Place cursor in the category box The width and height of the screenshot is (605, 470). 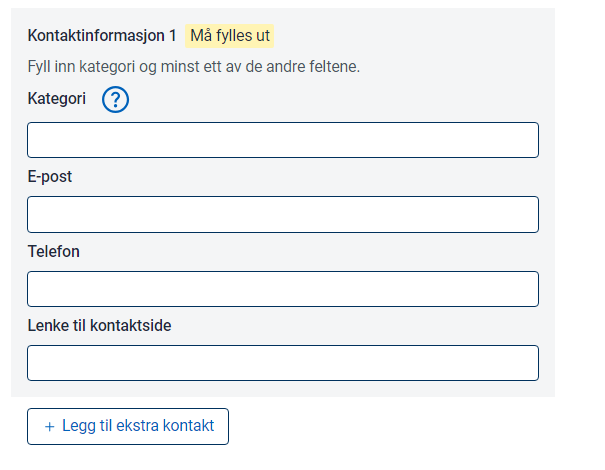(x=282, y=140)
